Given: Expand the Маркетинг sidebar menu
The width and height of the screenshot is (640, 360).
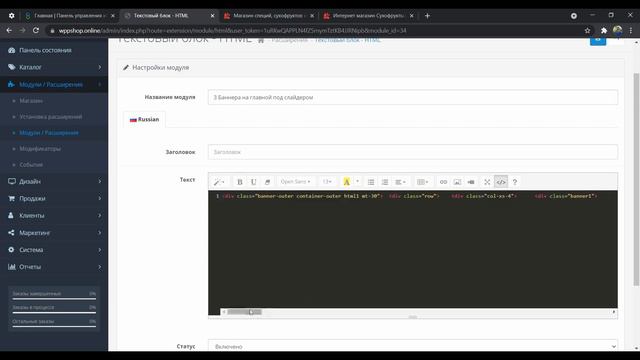Looking at the screenshot, I should click(54, 233).
